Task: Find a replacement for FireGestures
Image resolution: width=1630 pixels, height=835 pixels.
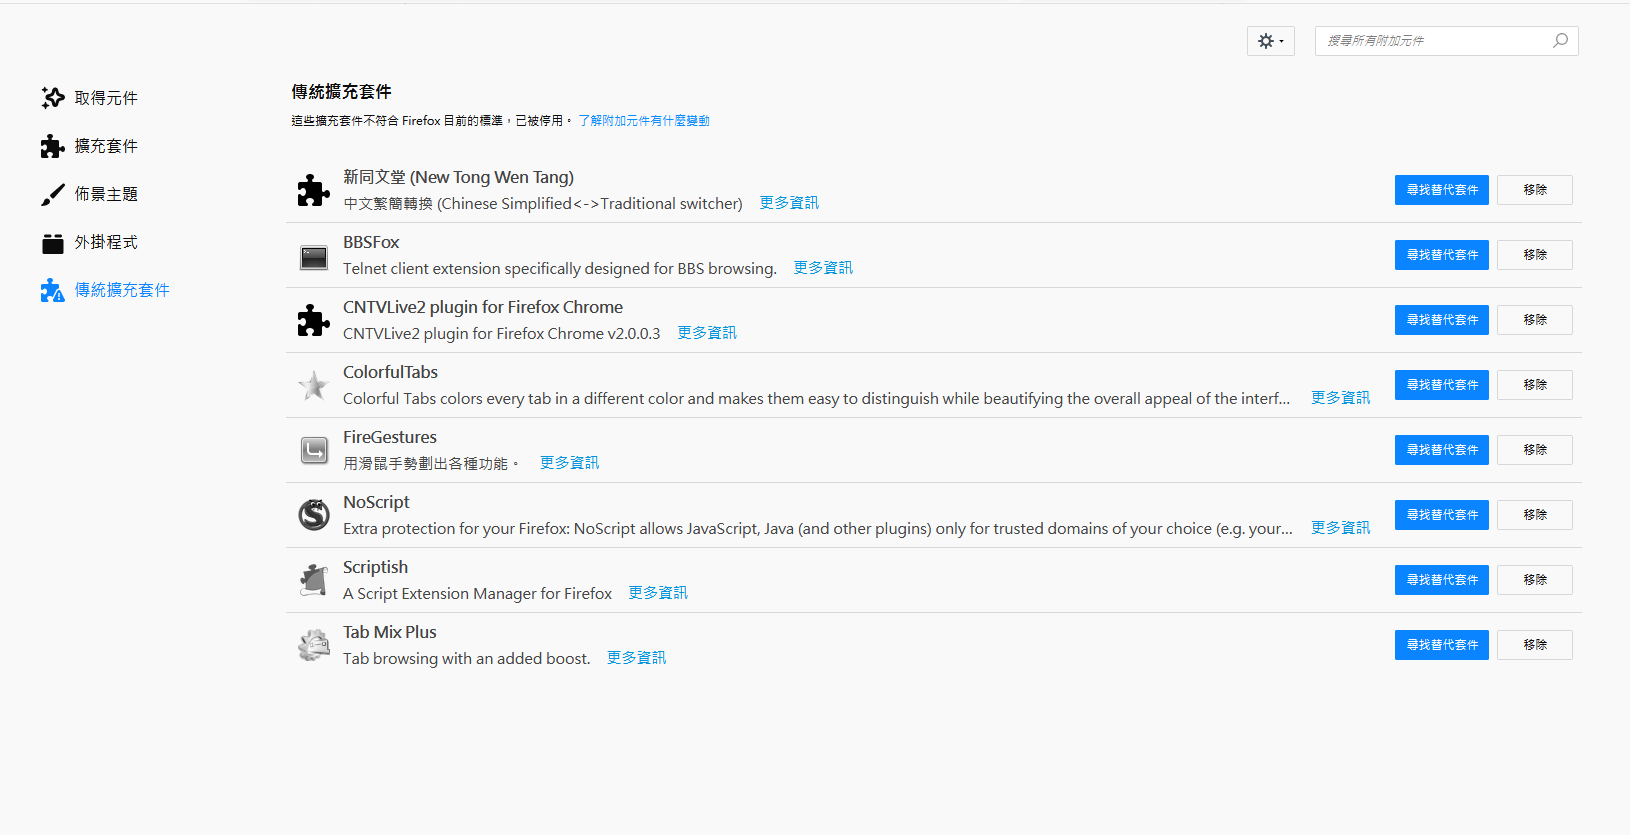Action: point(1442,450)
